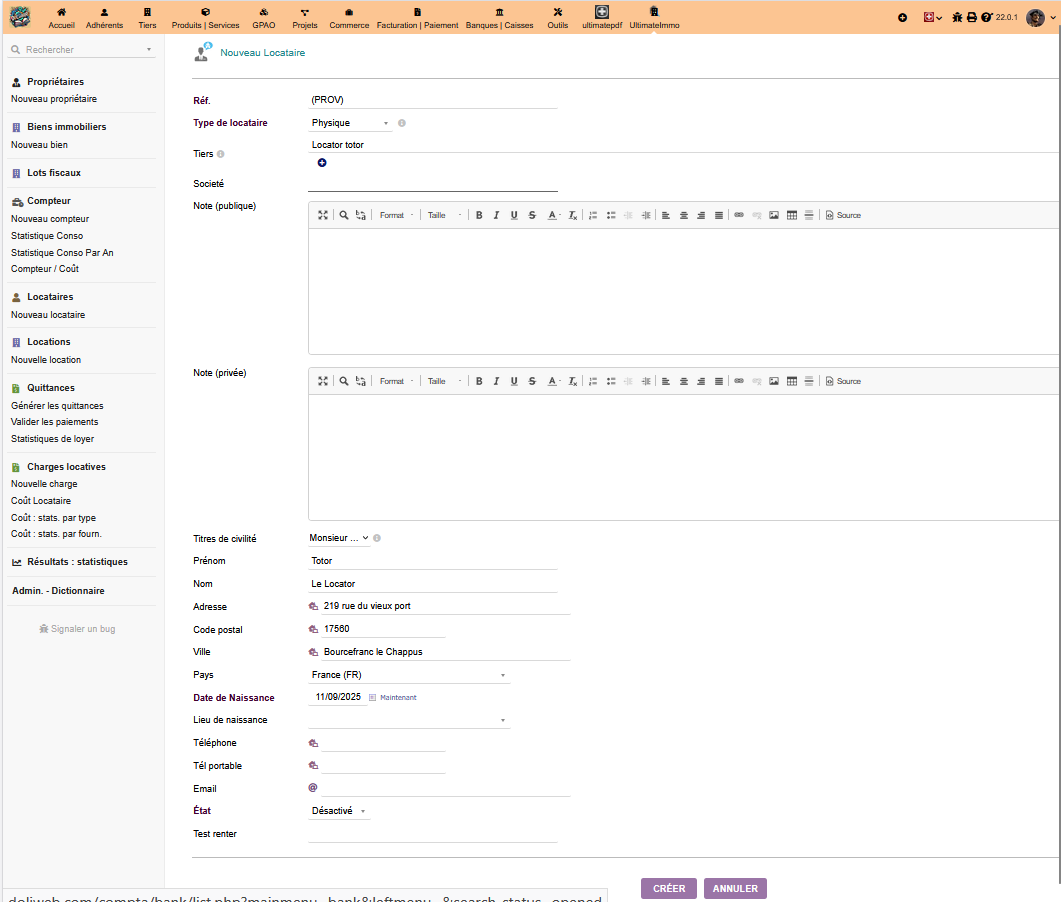The height and width of the screenshot is (902, 1061).
Task: Click into the Téléphone input field
Action: click(x=382, y=743)
